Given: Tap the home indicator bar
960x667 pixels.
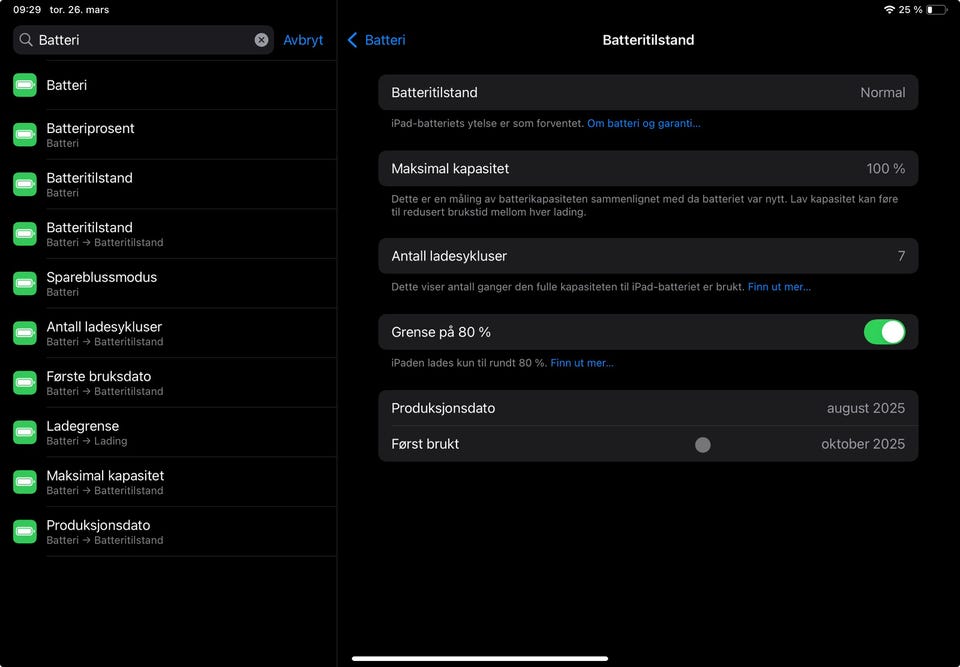Looking at the screenshot, I should point(480,658).
